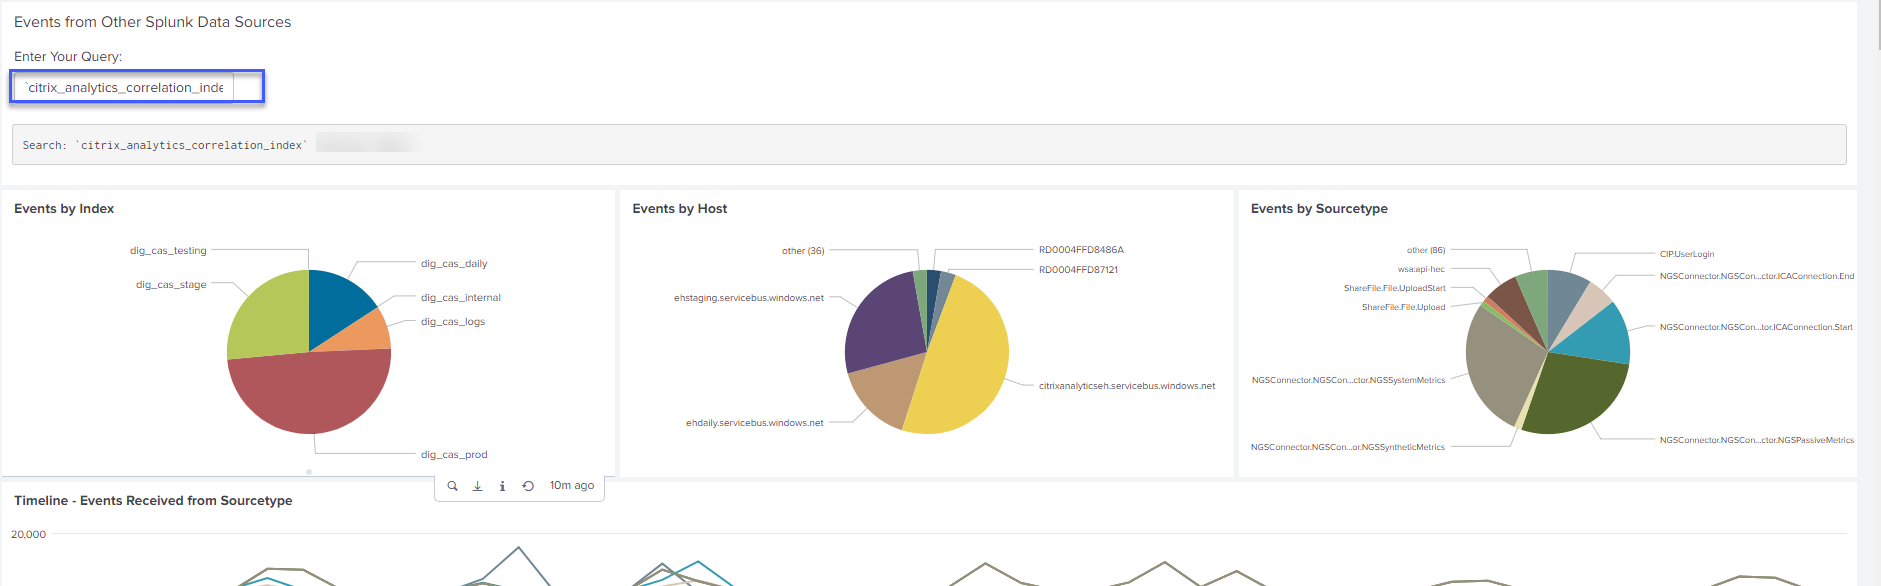Click the 20,000 y-axis value

(x=28, y=534)
